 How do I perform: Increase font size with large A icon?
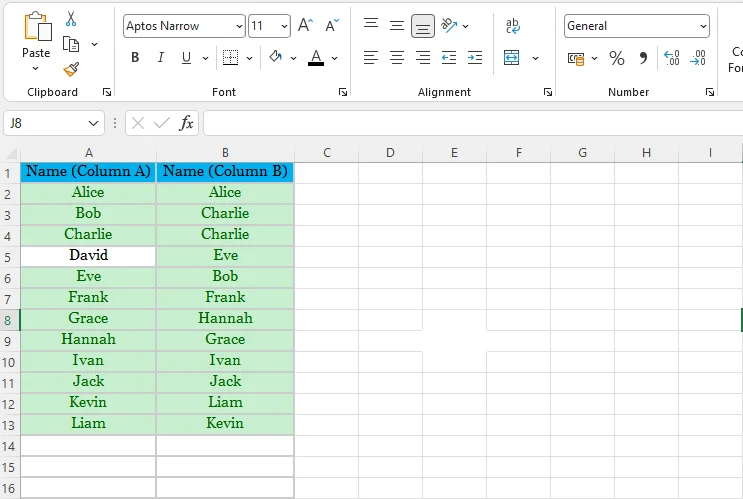click(305, 25)
